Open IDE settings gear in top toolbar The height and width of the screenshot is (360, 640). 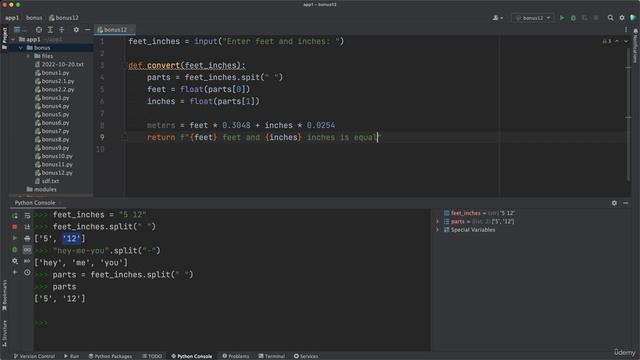click(622, 18)
